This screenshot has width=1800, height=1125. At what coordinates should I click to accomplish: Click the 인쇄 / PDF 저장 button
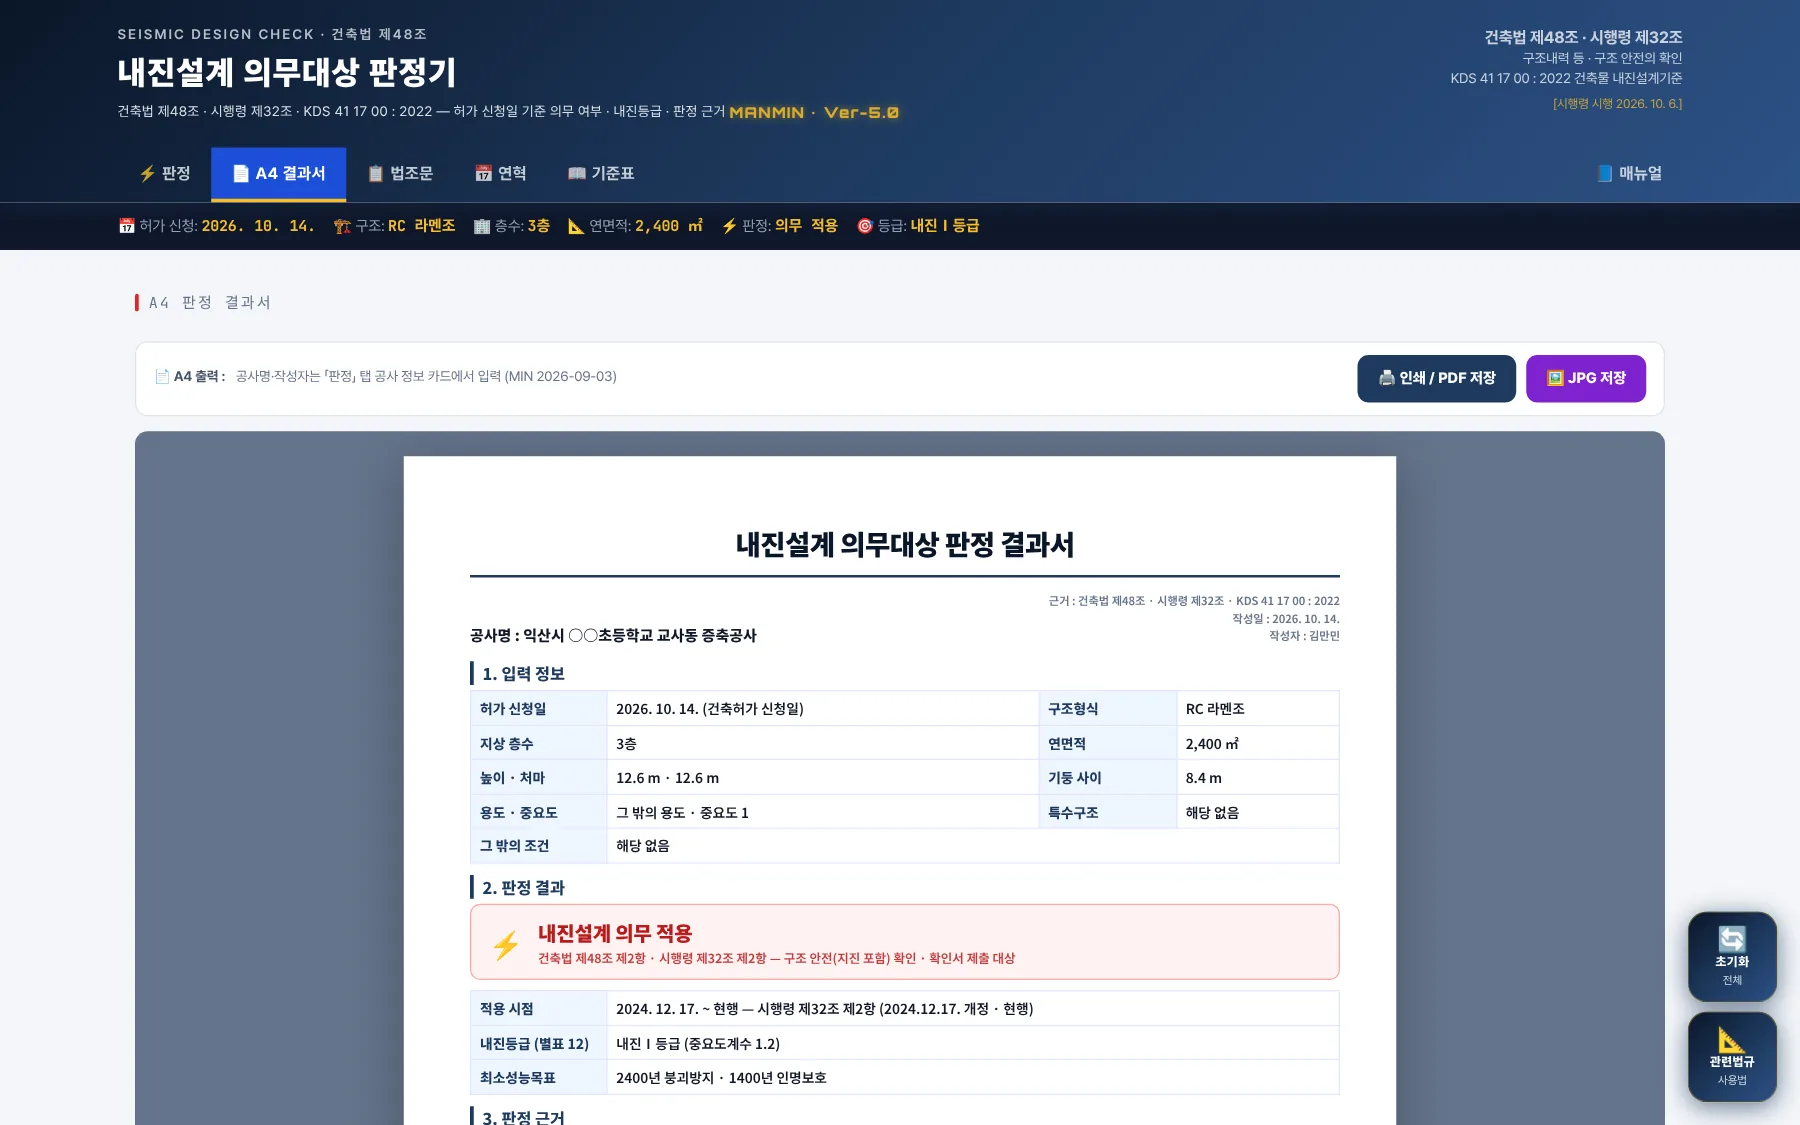pyautogui.click(x=1436, y=378)
